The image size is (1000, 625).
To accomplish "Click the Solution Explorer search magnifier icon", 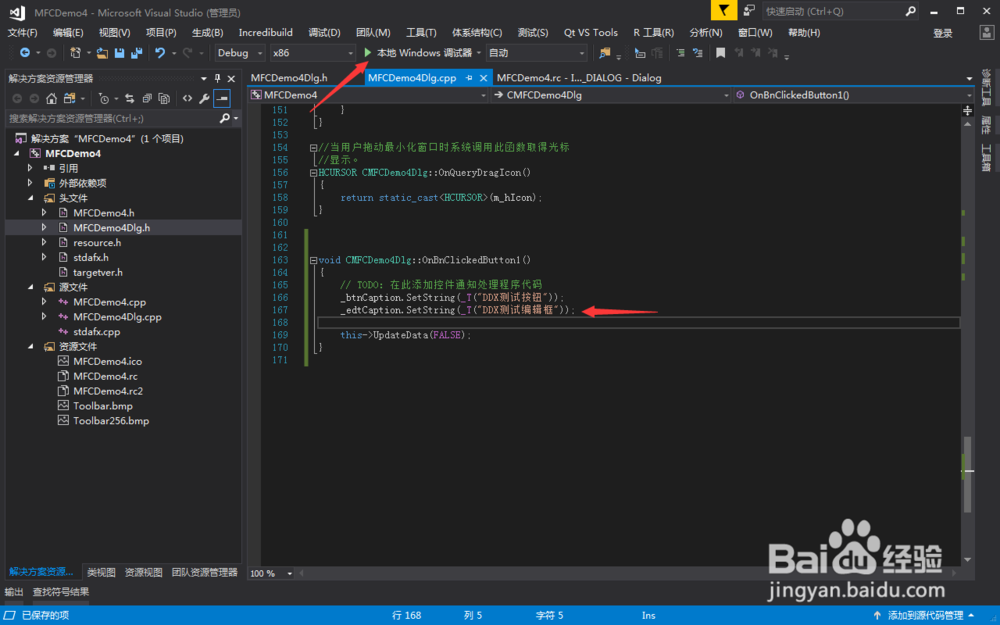I will pyautogui.click(x=224, y=118).
